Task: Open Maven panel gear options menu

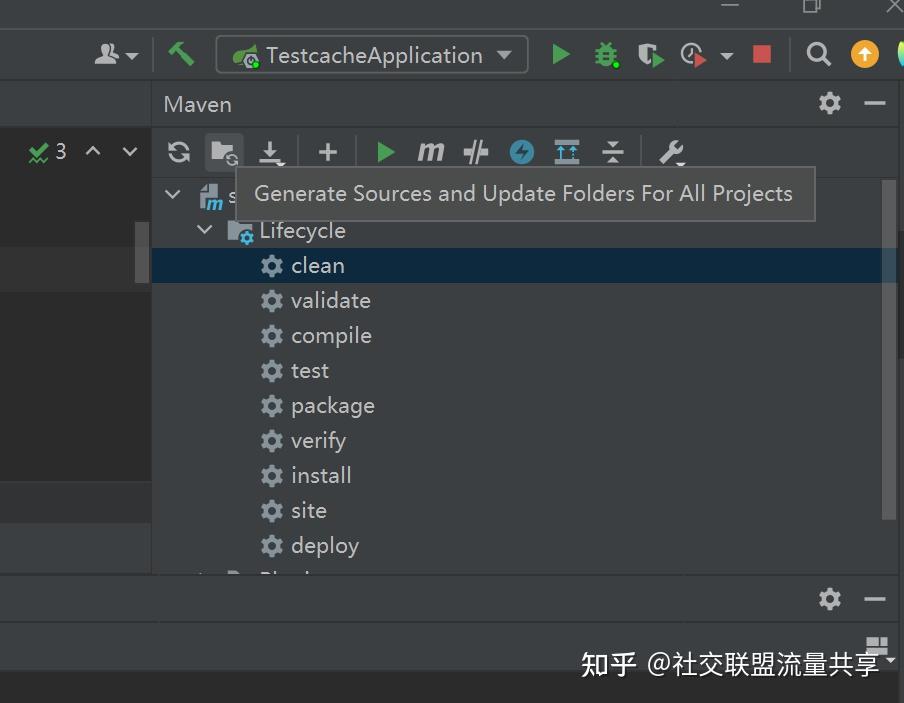Action: pyautogui.click(x=830, y=103)
